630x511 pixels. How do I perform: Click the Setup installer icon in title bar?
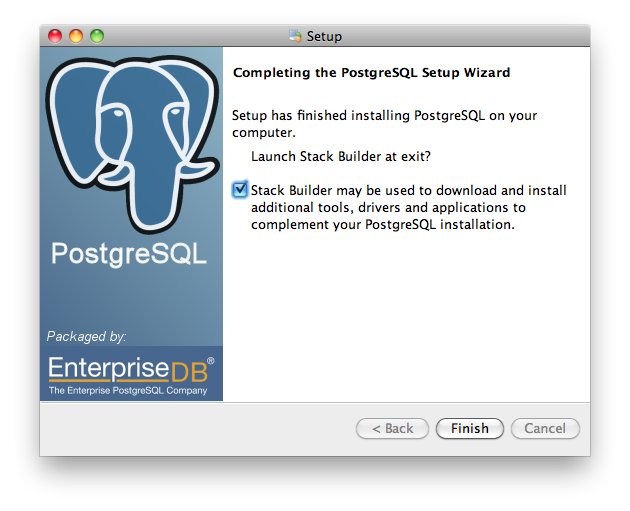(x=295, y=36)
